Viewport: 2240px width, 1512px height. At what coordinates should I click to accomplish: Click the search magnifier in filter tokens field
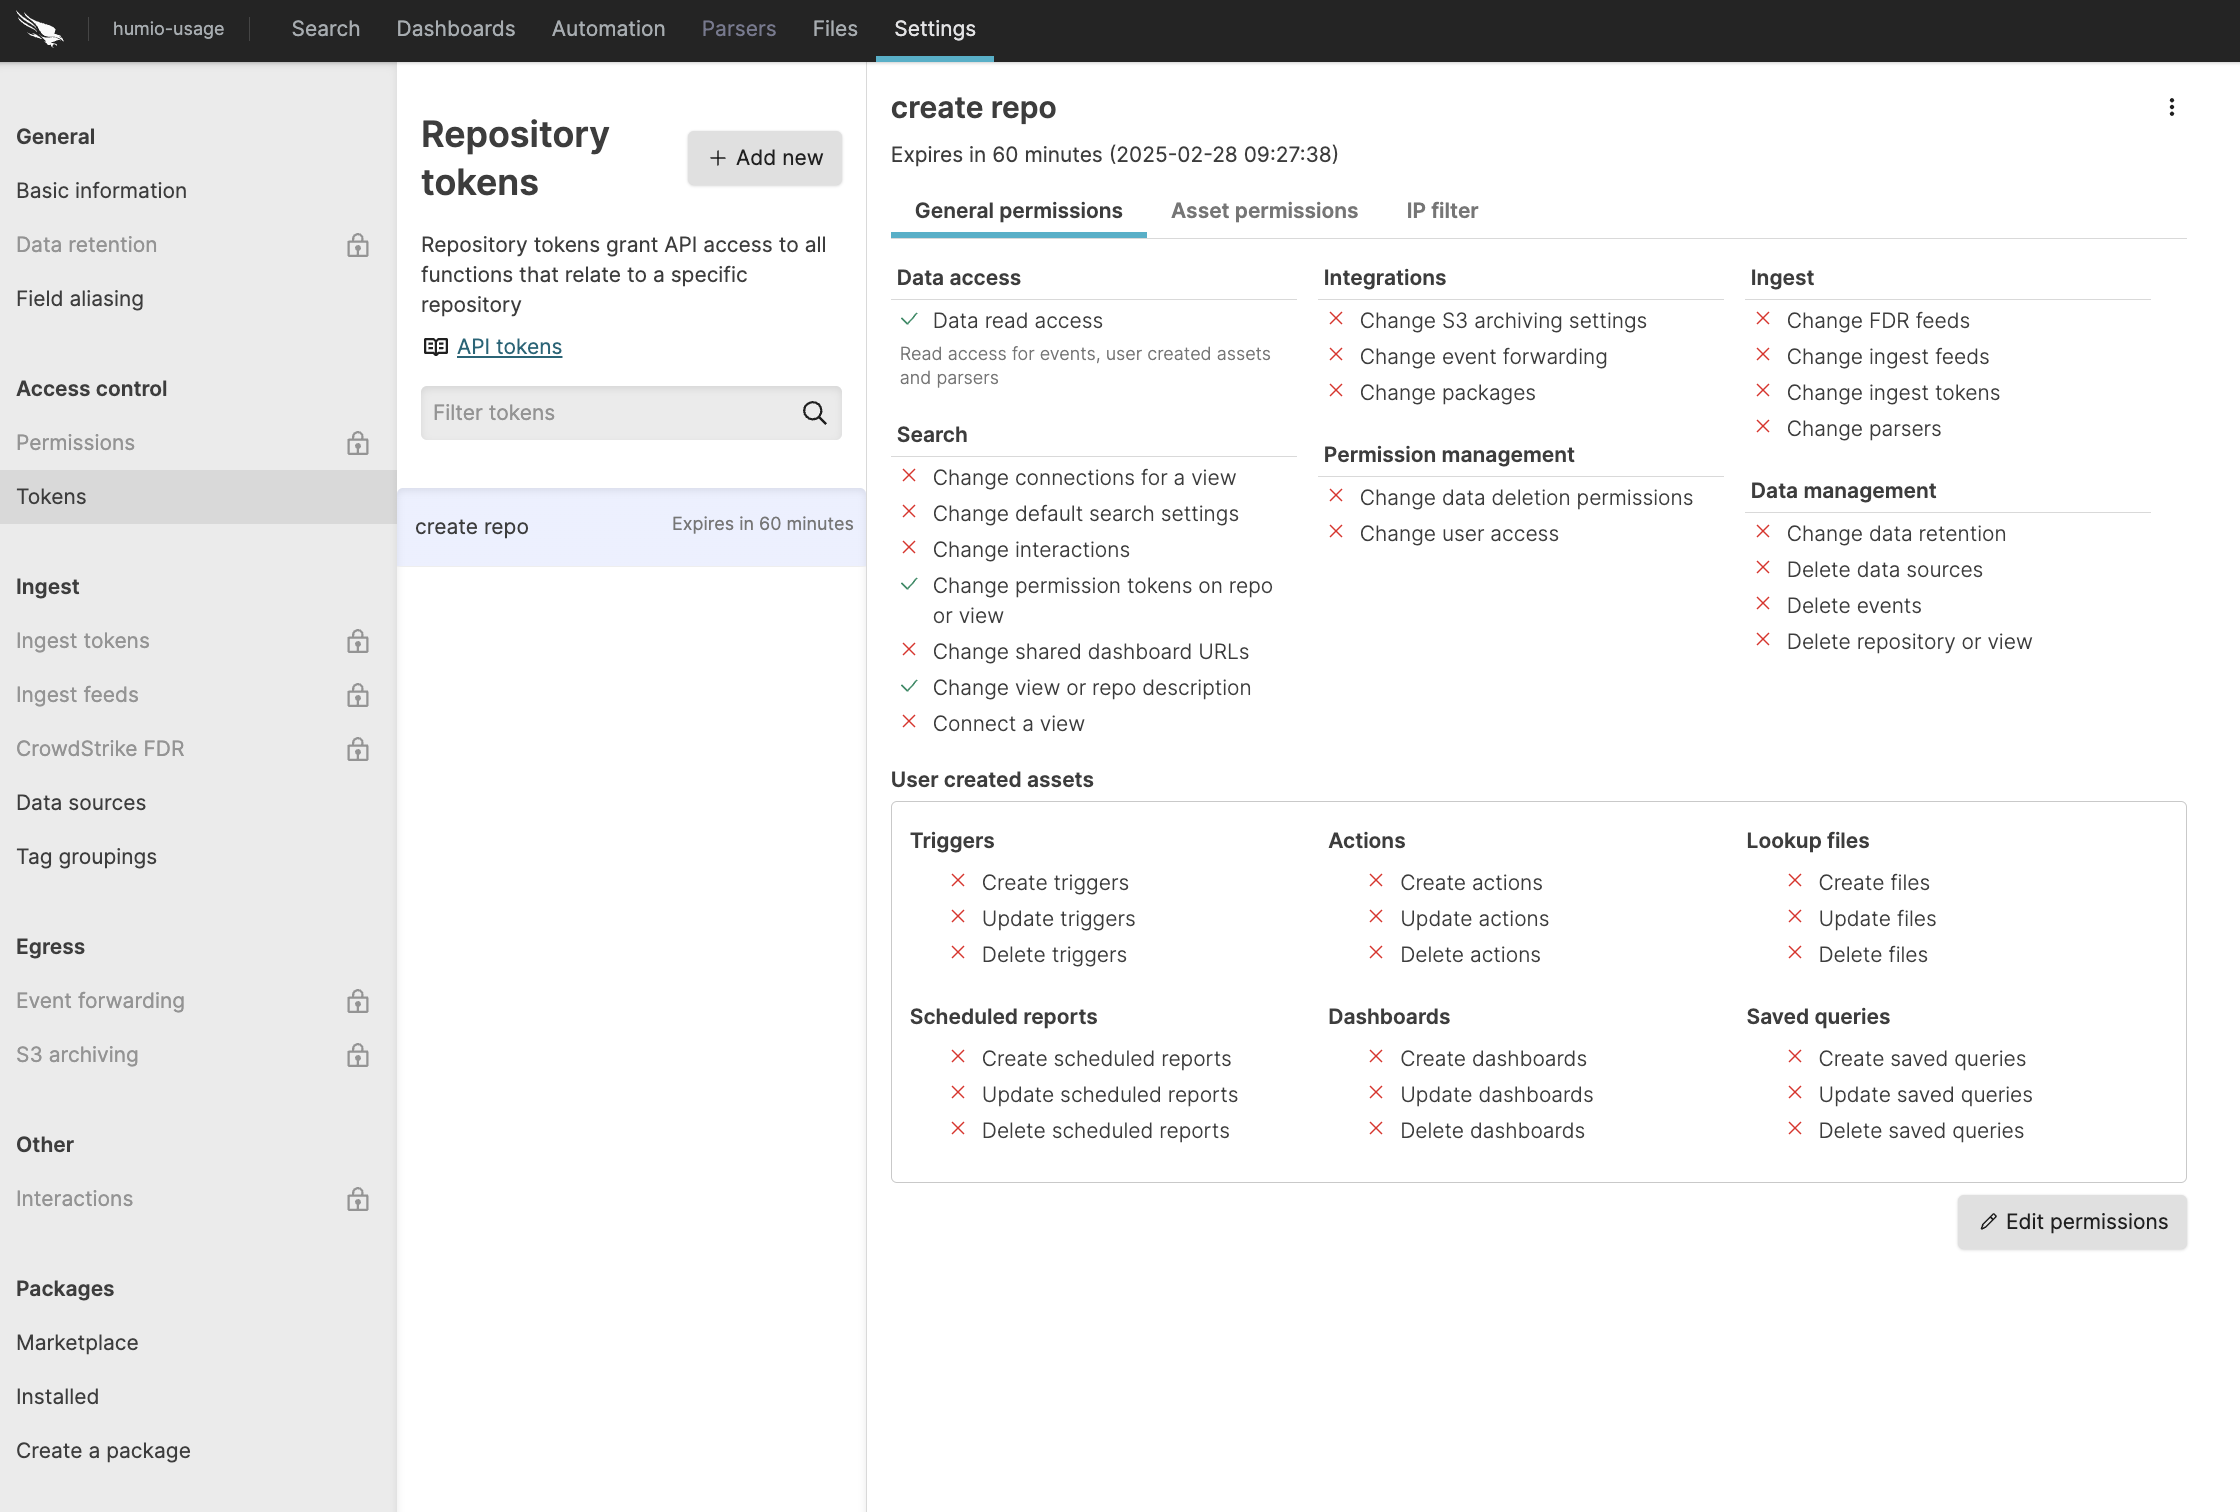coord(814,412)
